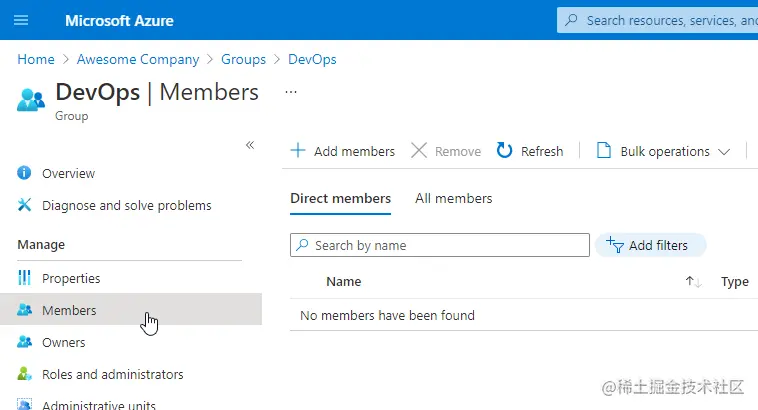Click the Members people icon in sidebar

(x=24, y=309)
